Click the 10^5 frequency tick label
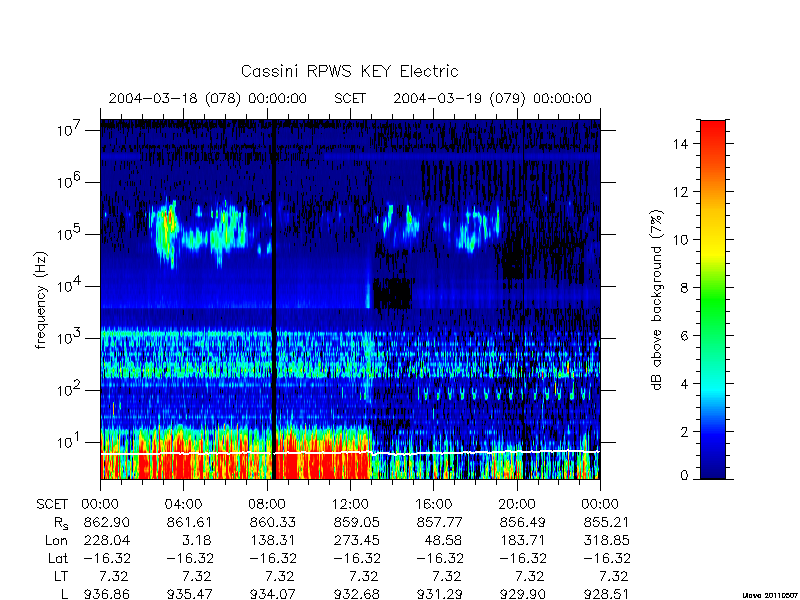This screenshot has width=800, height=600. [x=70, y=233]
